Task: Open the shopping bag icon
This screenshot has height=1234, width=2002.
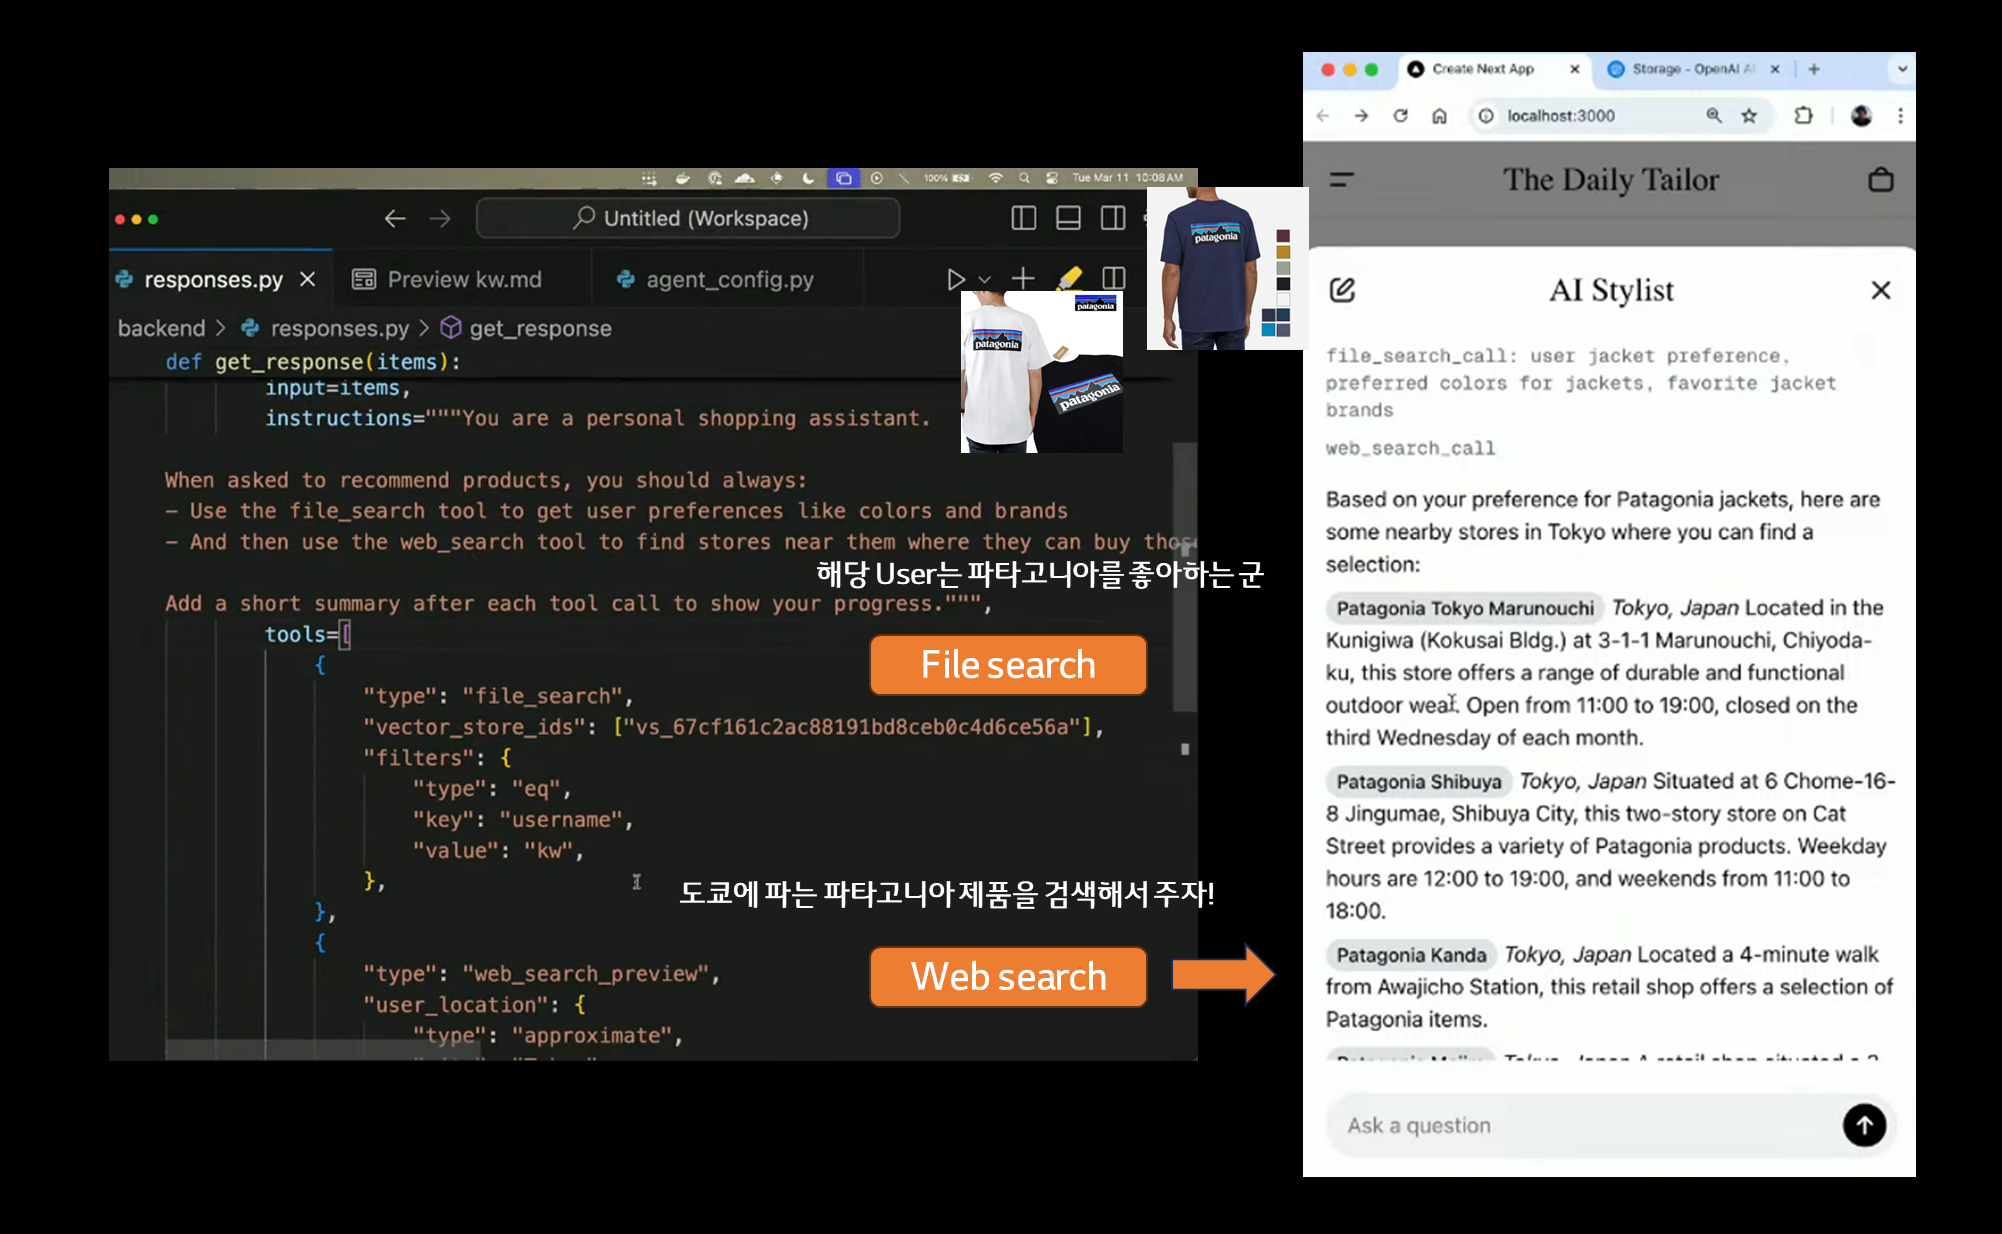Action: click(1881, 180)
